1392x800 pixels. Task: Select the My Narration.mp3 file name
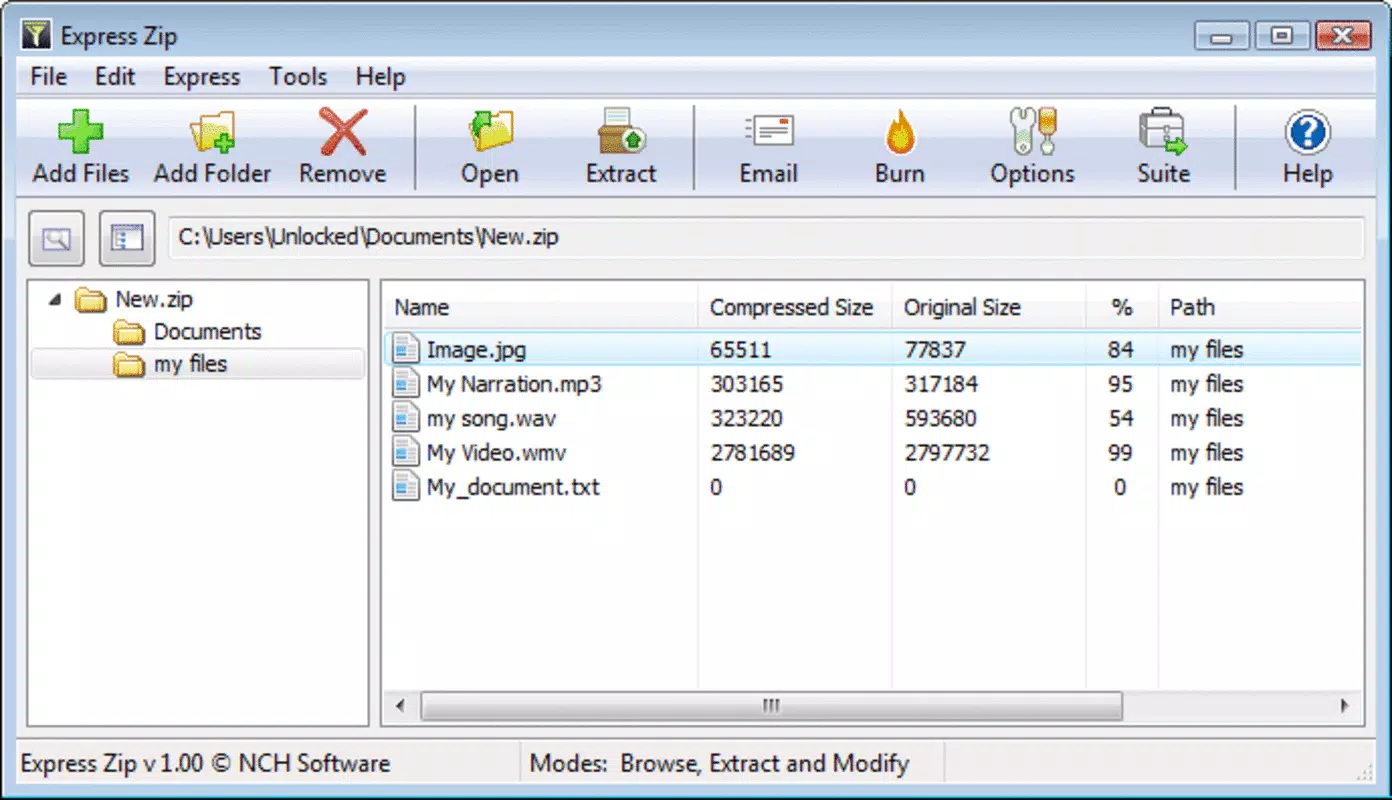tap(514, 384)
